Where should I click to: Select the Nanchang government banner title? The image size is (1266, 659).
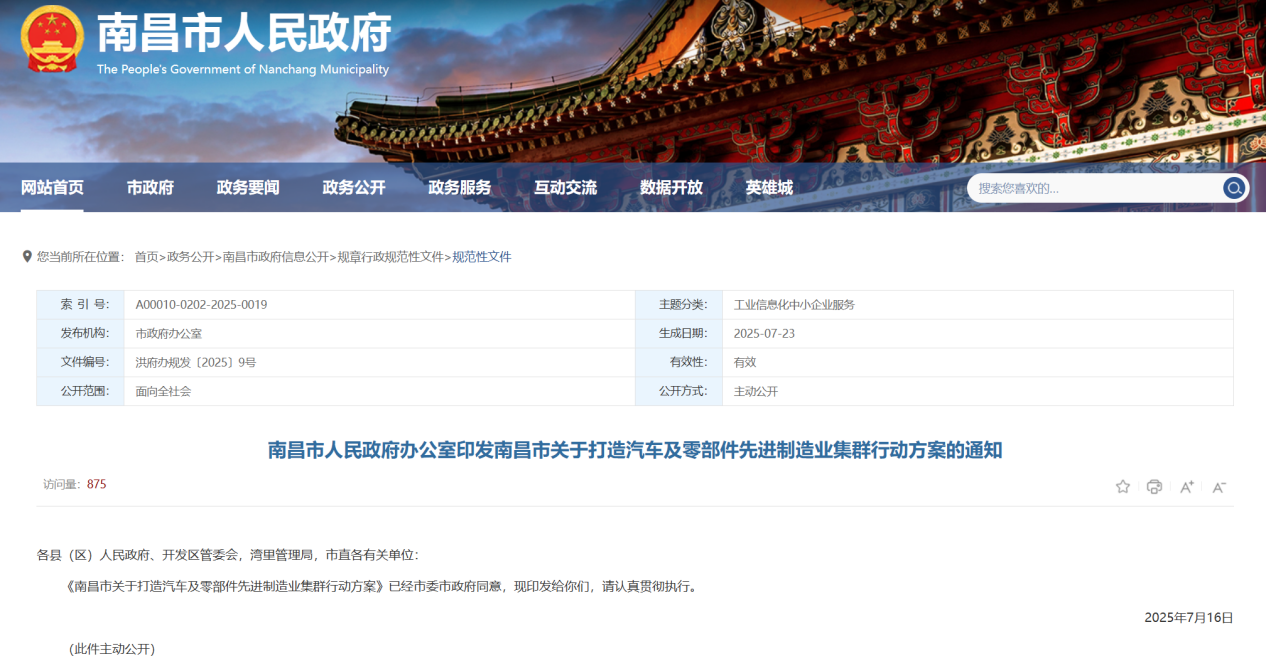click(244, 34)
